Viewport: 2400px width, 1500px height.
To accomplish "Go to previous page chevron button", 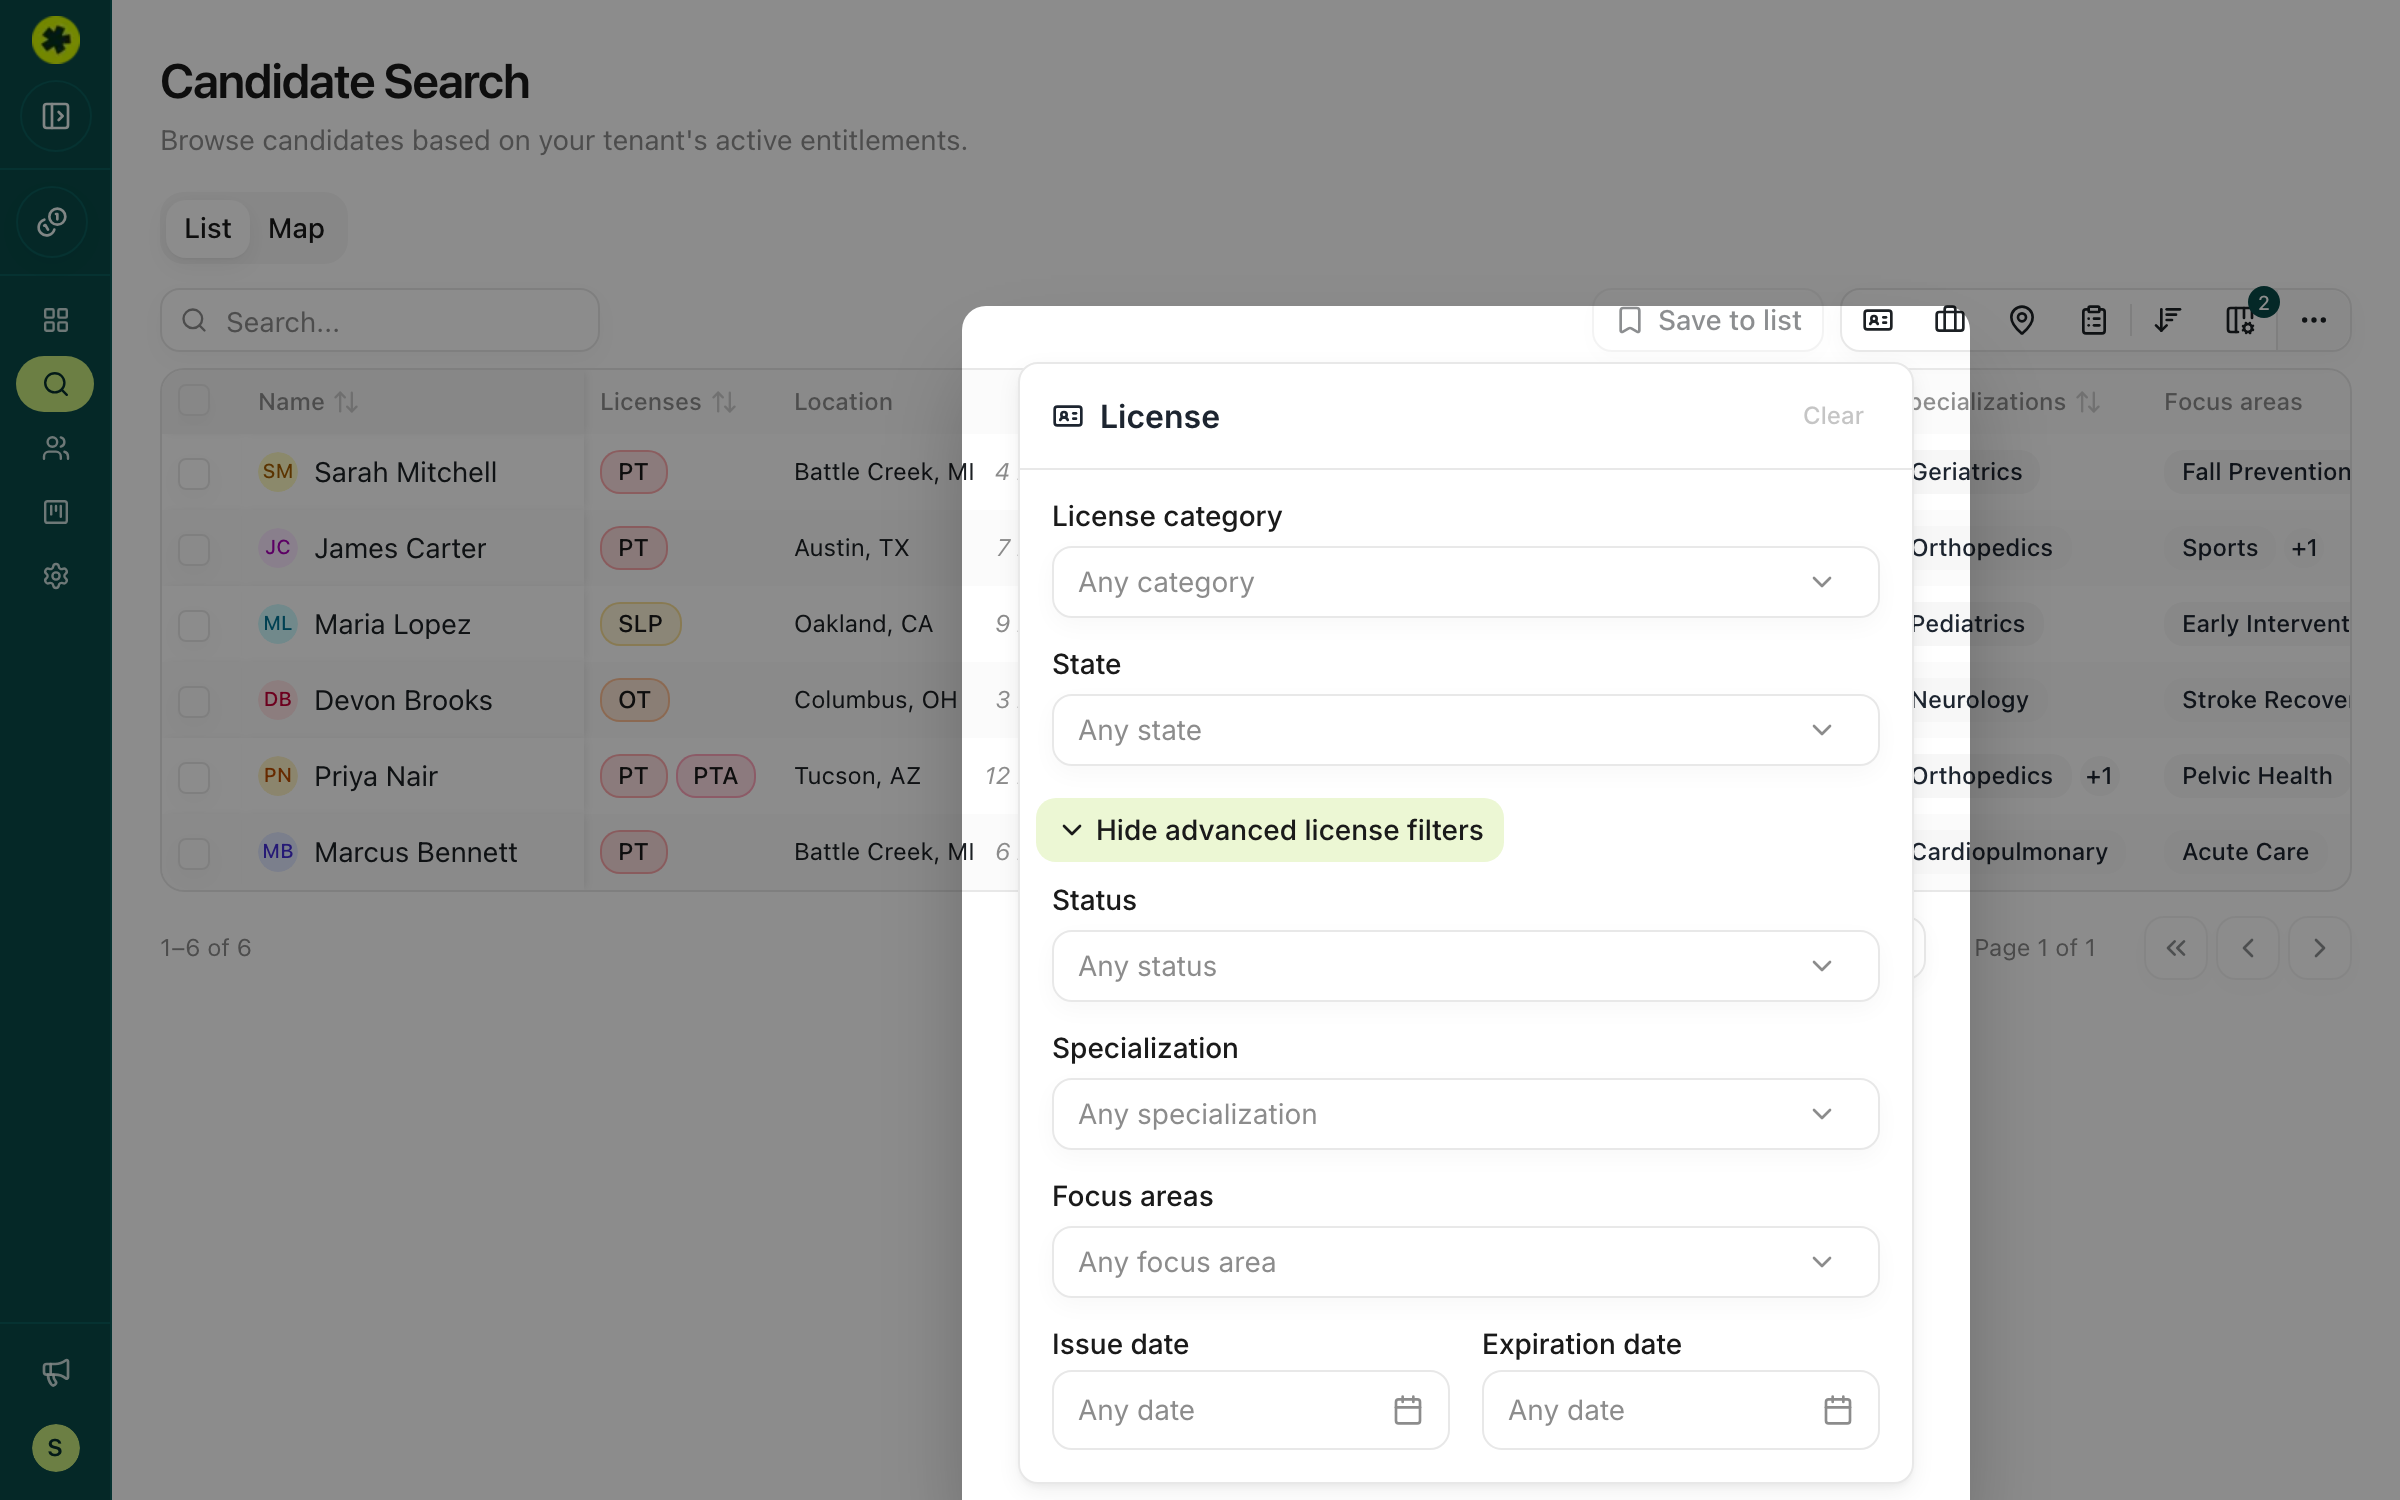I will pos(2248,948).
